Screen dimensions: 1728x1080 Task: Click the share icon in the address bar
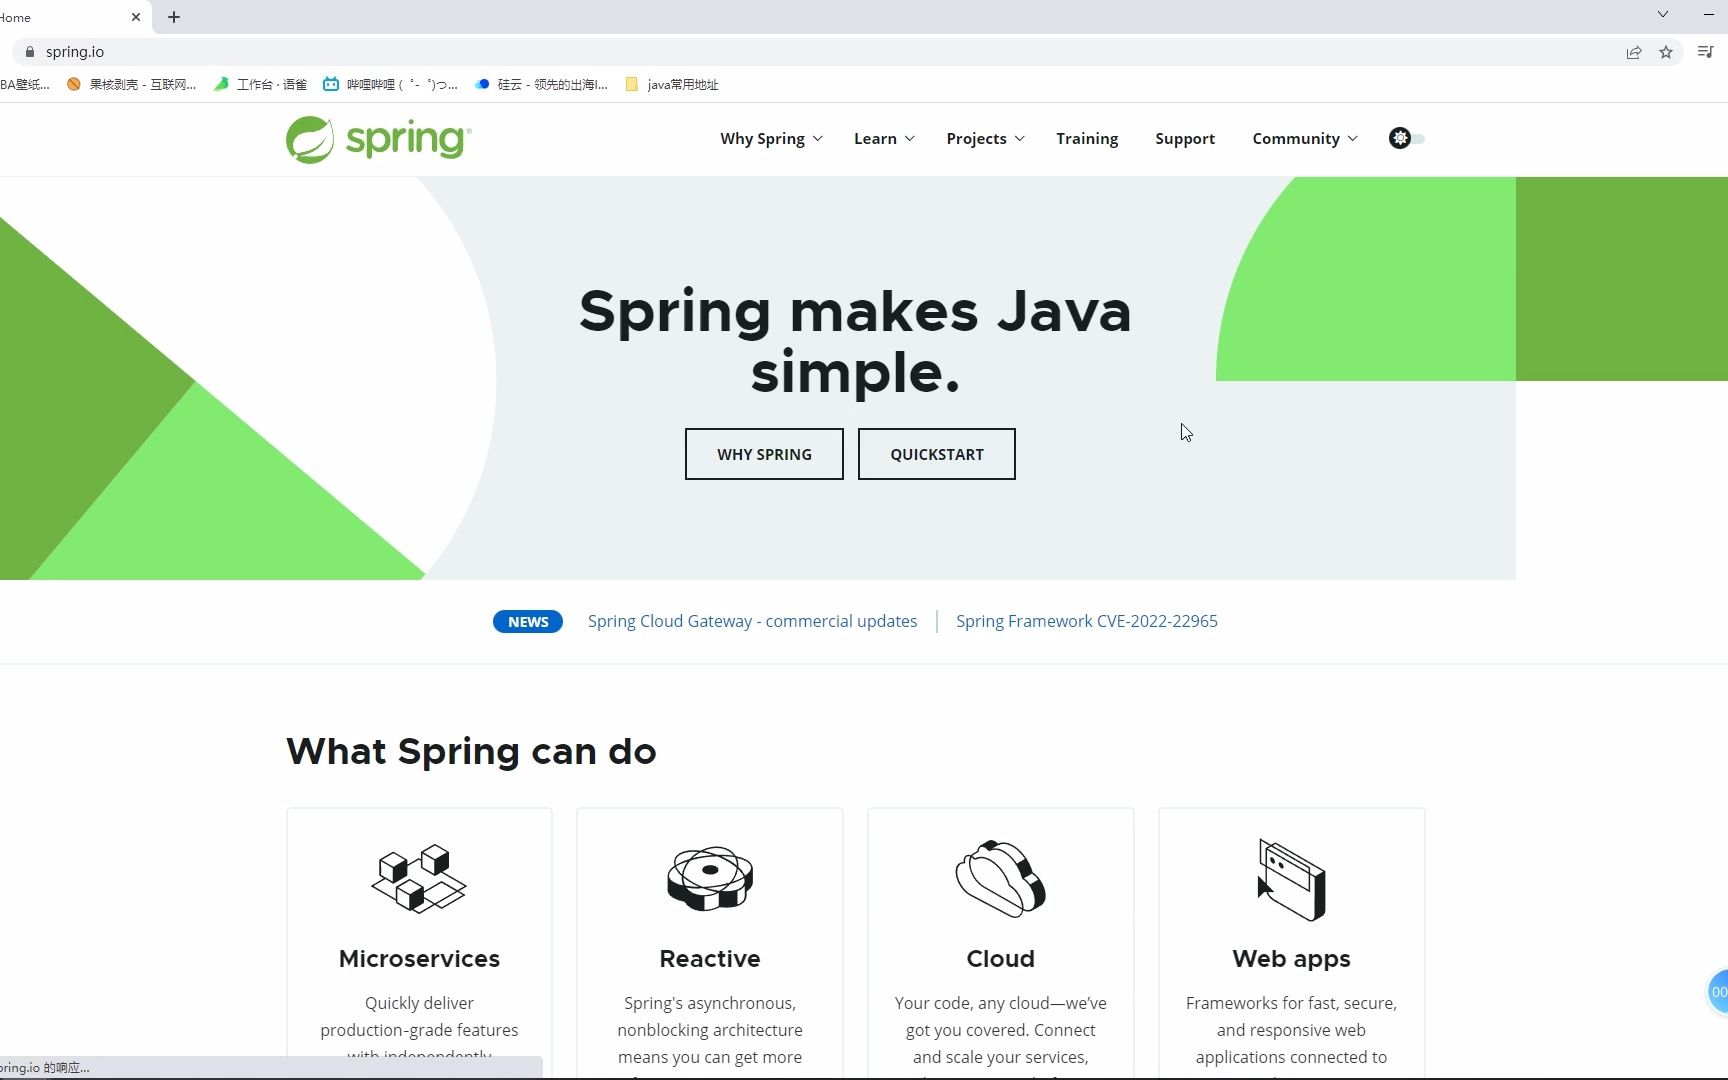(1634, 52)
